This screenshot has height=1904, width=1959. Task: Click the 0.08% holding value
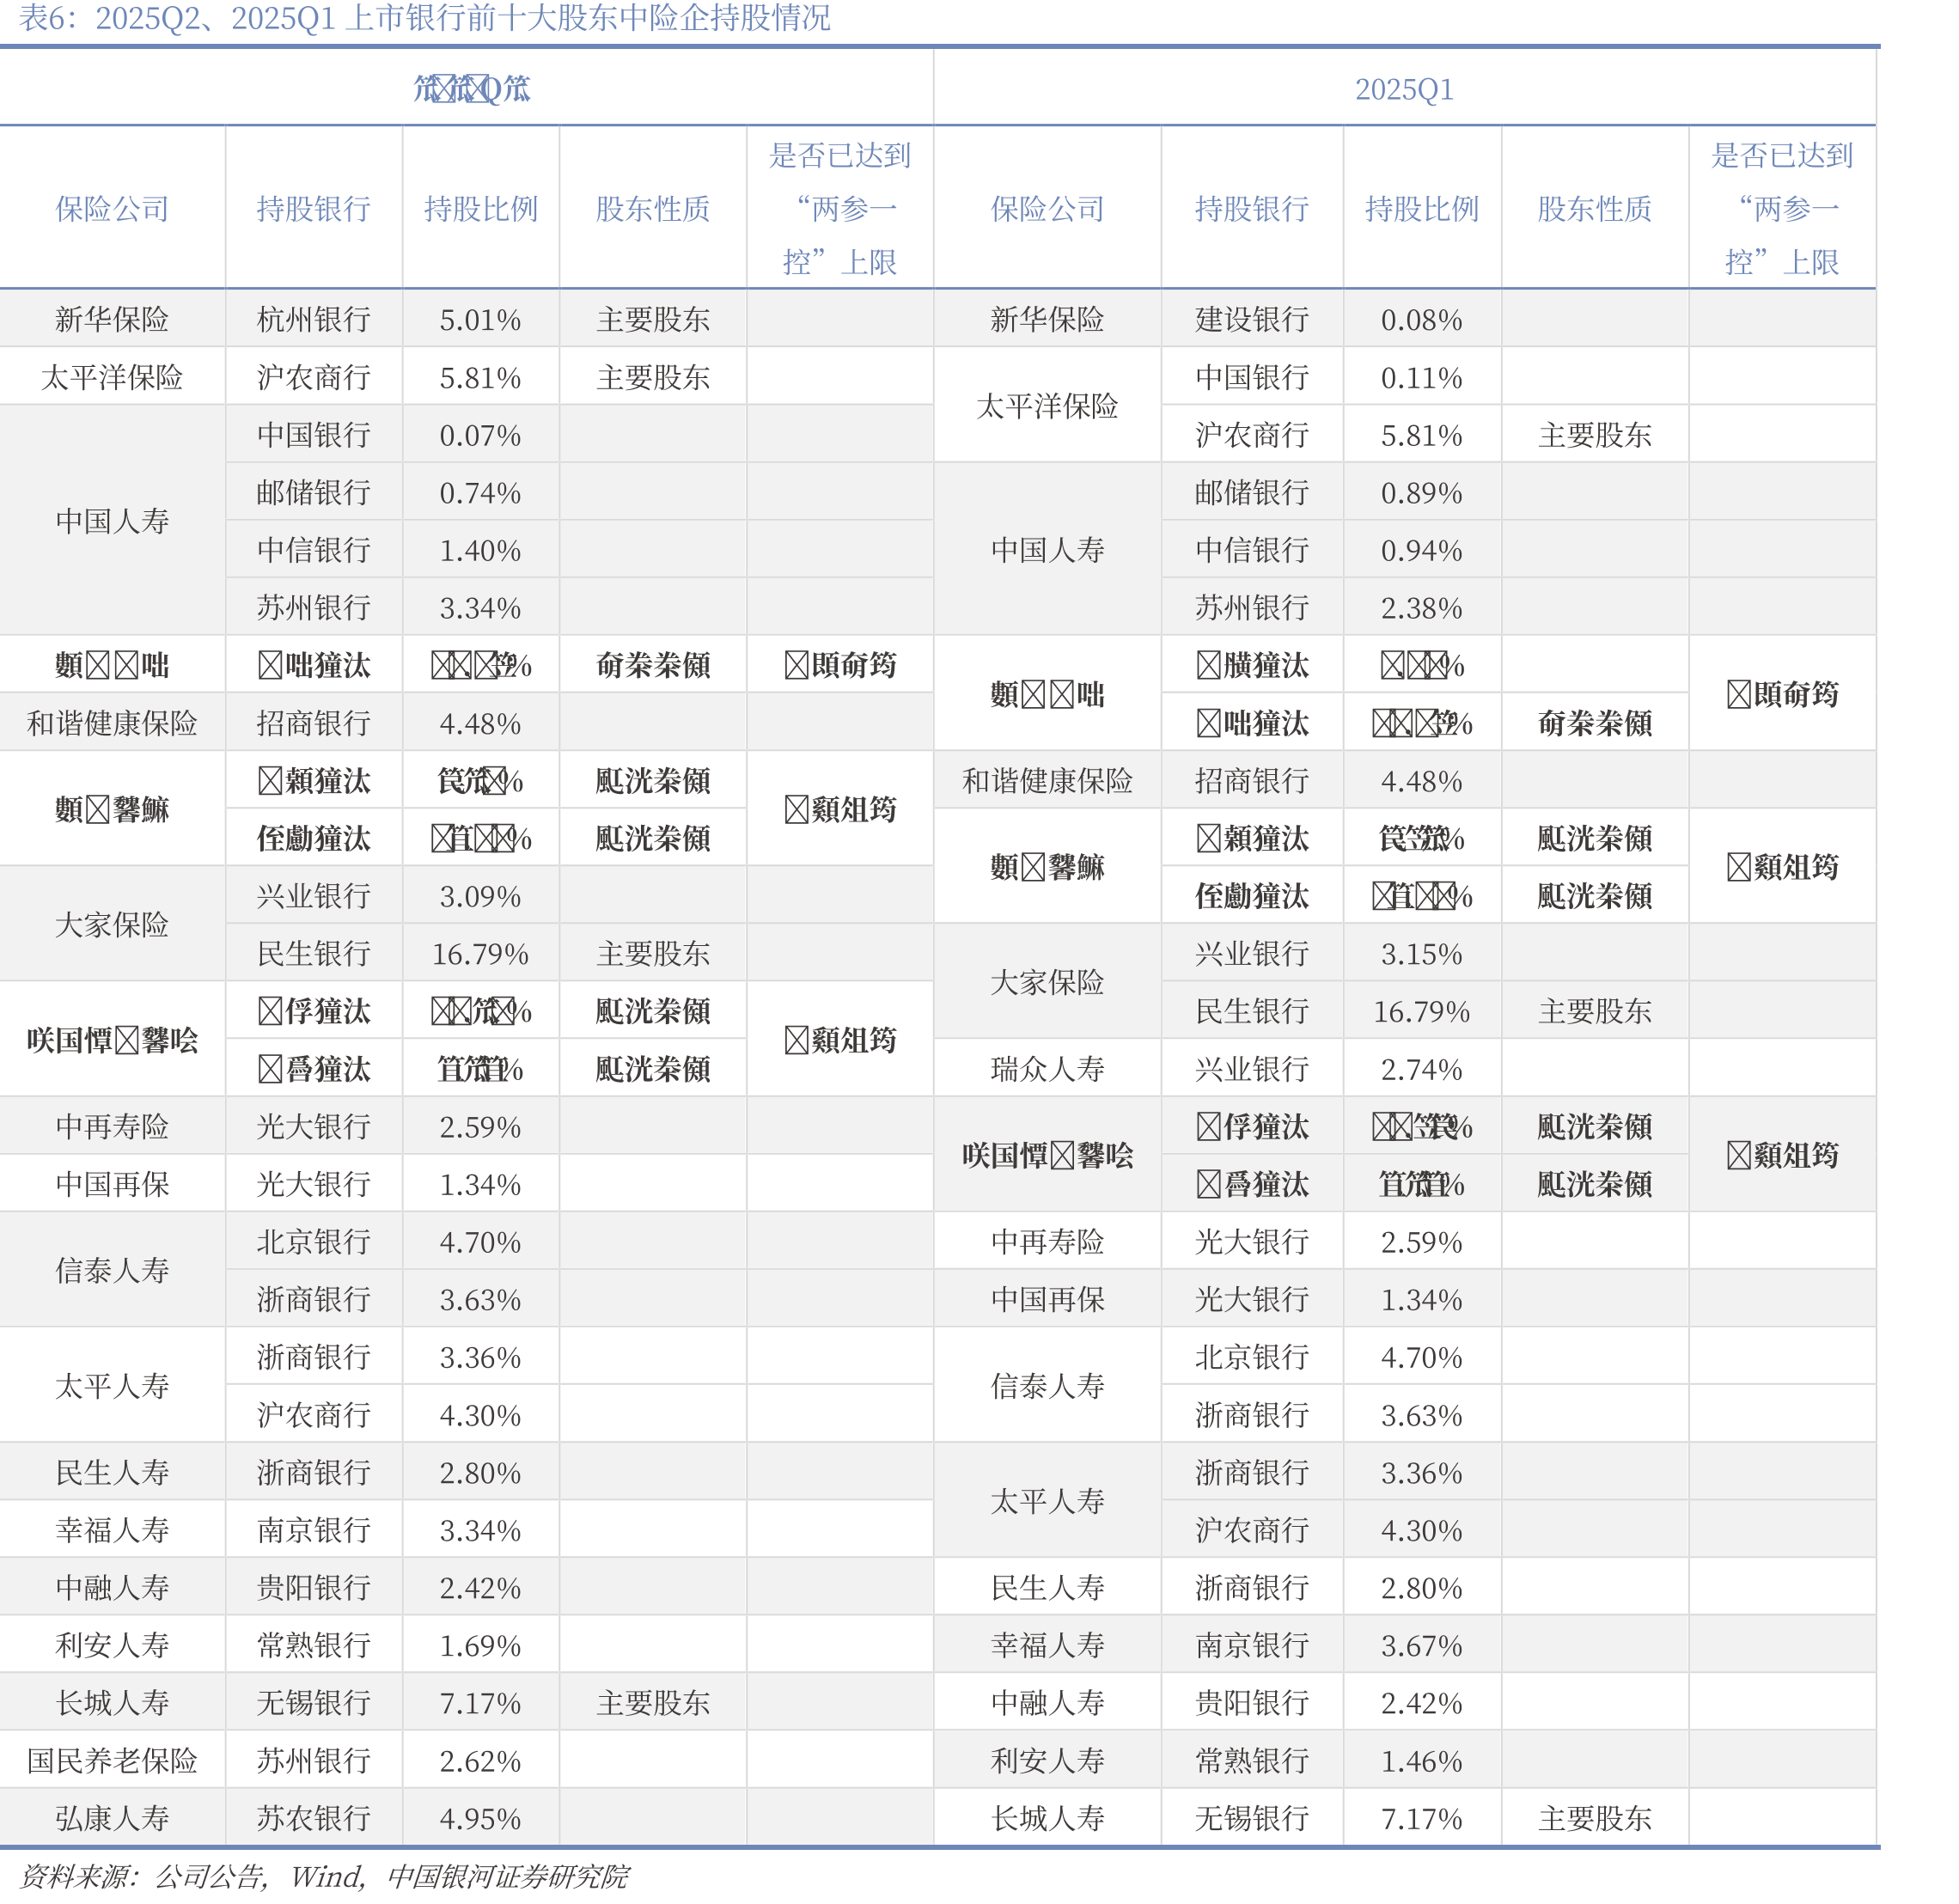(x=1422, y=320)
